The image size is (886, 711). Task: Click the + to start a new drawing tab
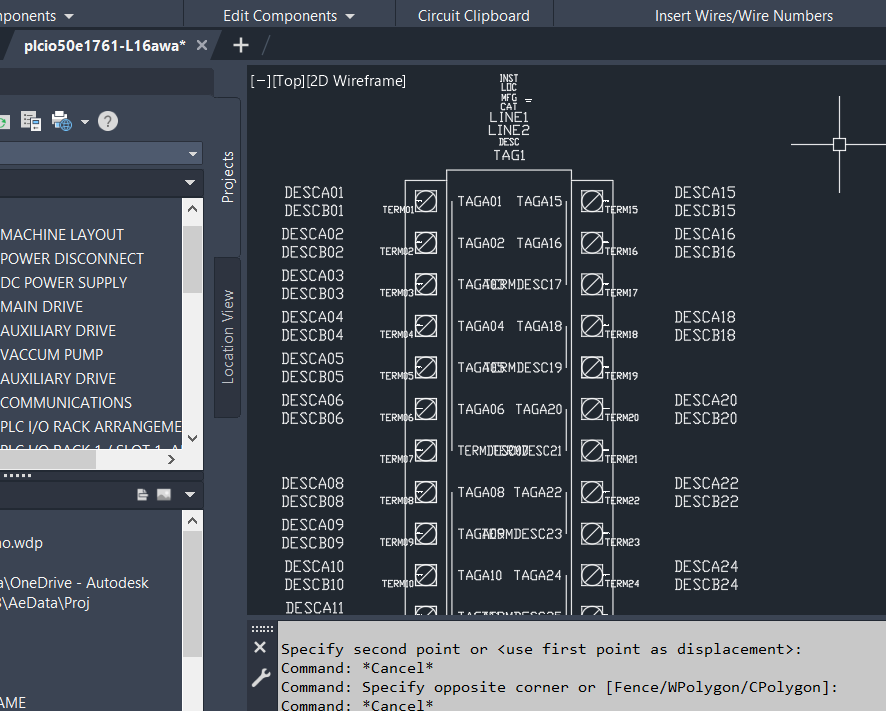click(x=240, y=45)
